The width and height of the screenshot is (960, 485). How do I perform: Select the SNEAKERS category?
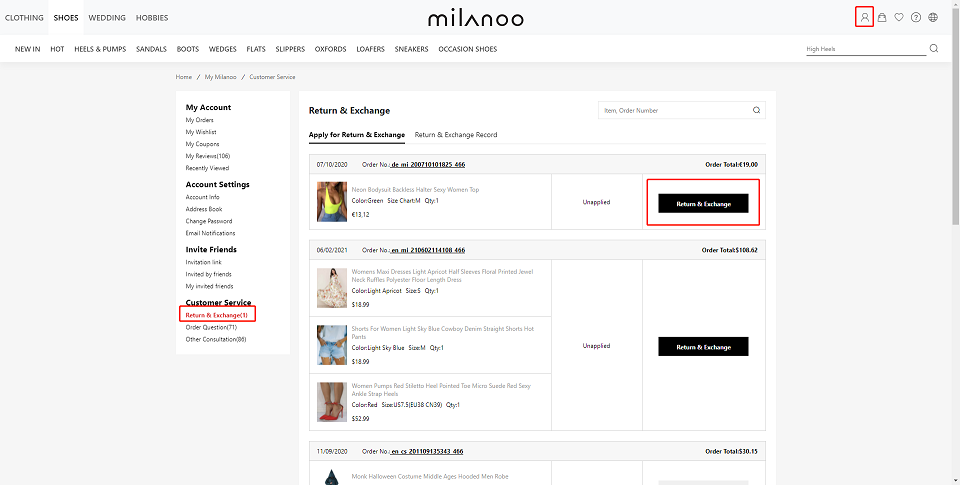pos(411,49)
